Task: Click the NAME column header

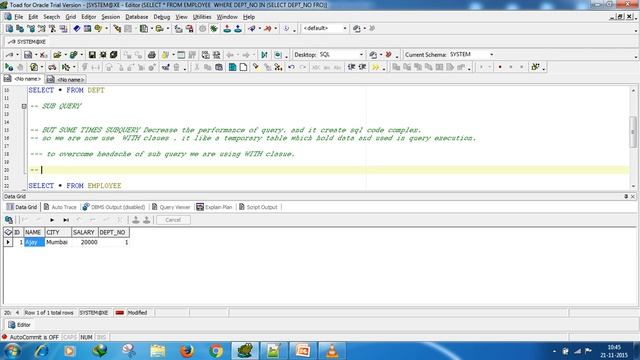Action: [34, 232]
